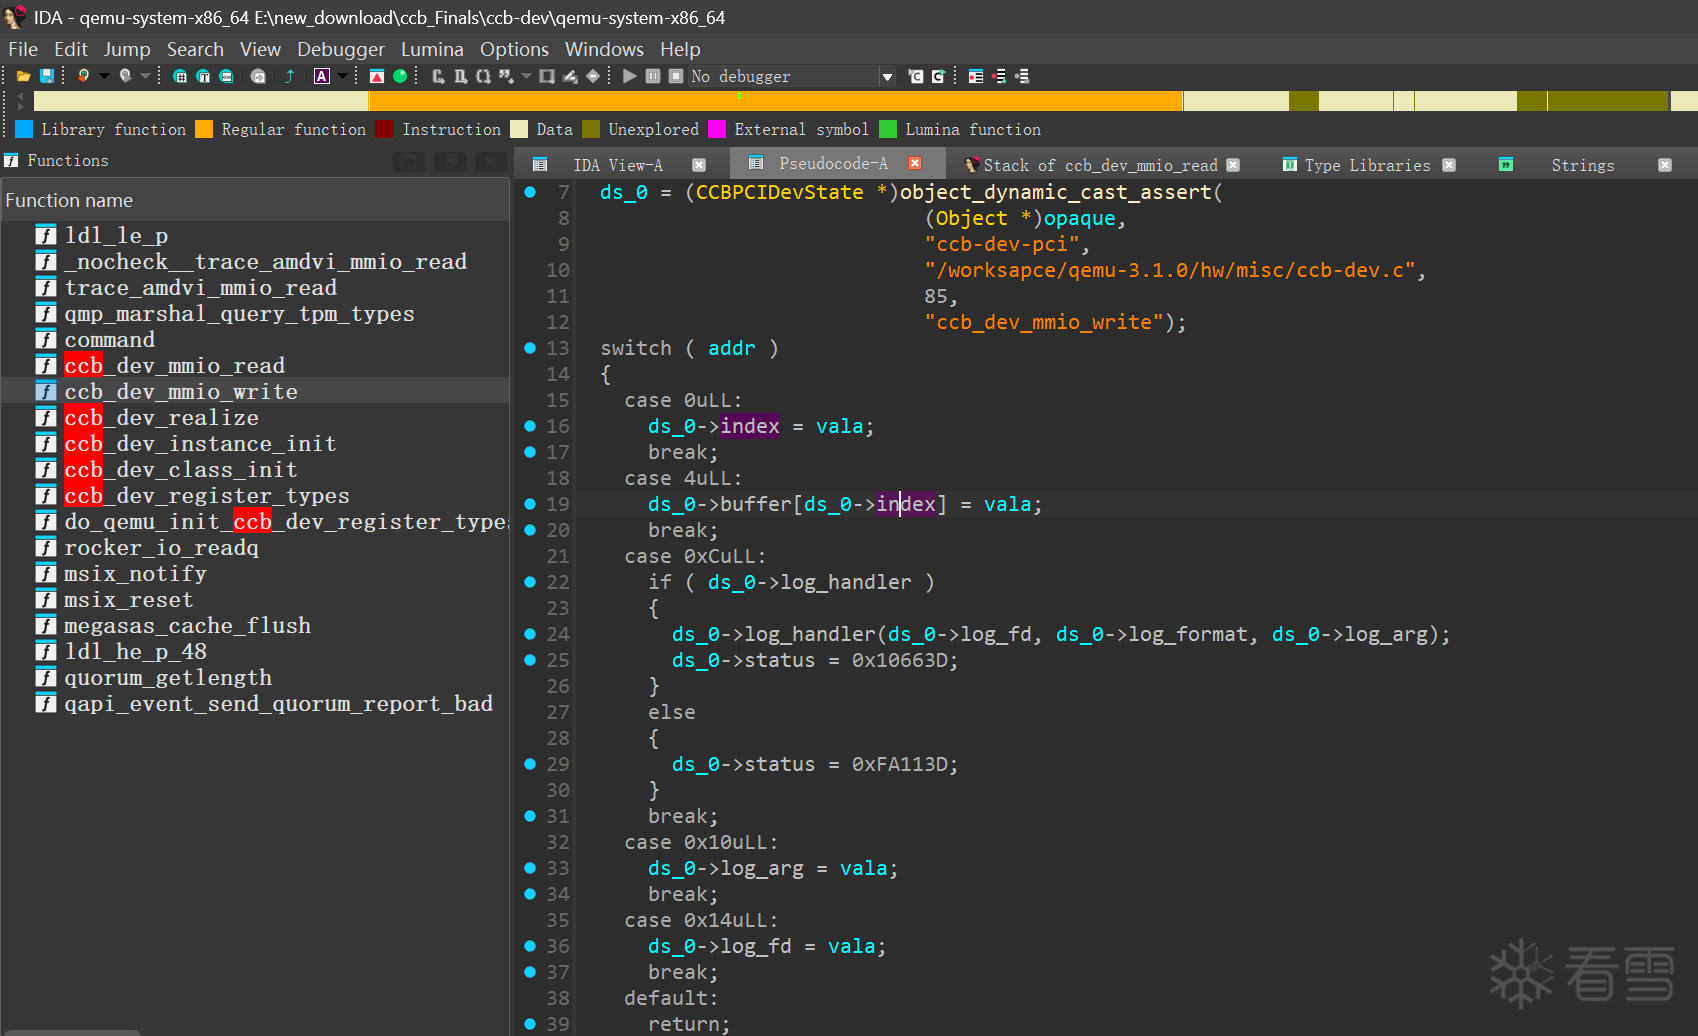Start process with the play button
The width and height of the screenshot is (1698, 1036).
pos(629,76)
